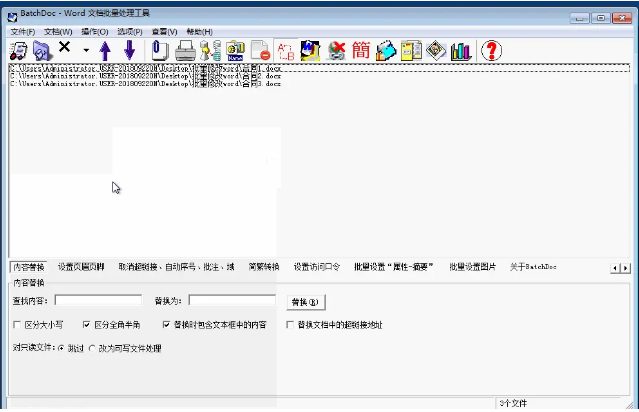Viewport: 639px width, 412px height.
Task: Click the A-to-B content replace icon
Action: pos(286,51)
